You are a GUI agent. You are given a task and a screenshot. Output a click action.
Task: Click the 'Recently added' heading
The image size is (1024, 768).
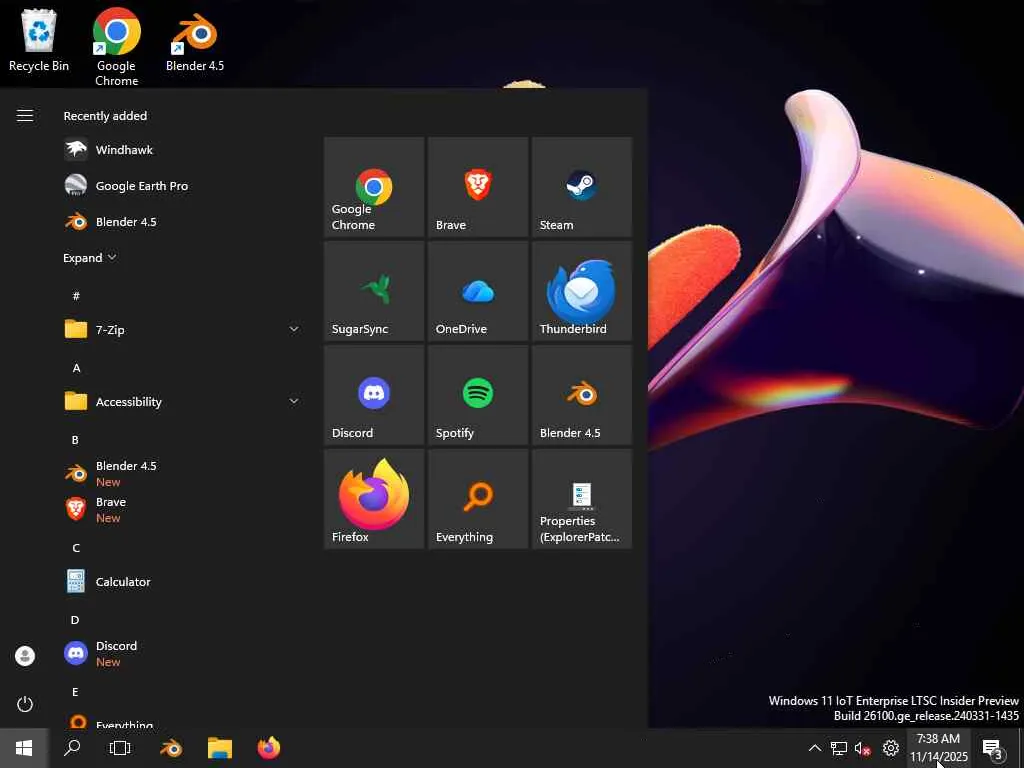pyautogui.click(x=105, y=116)
